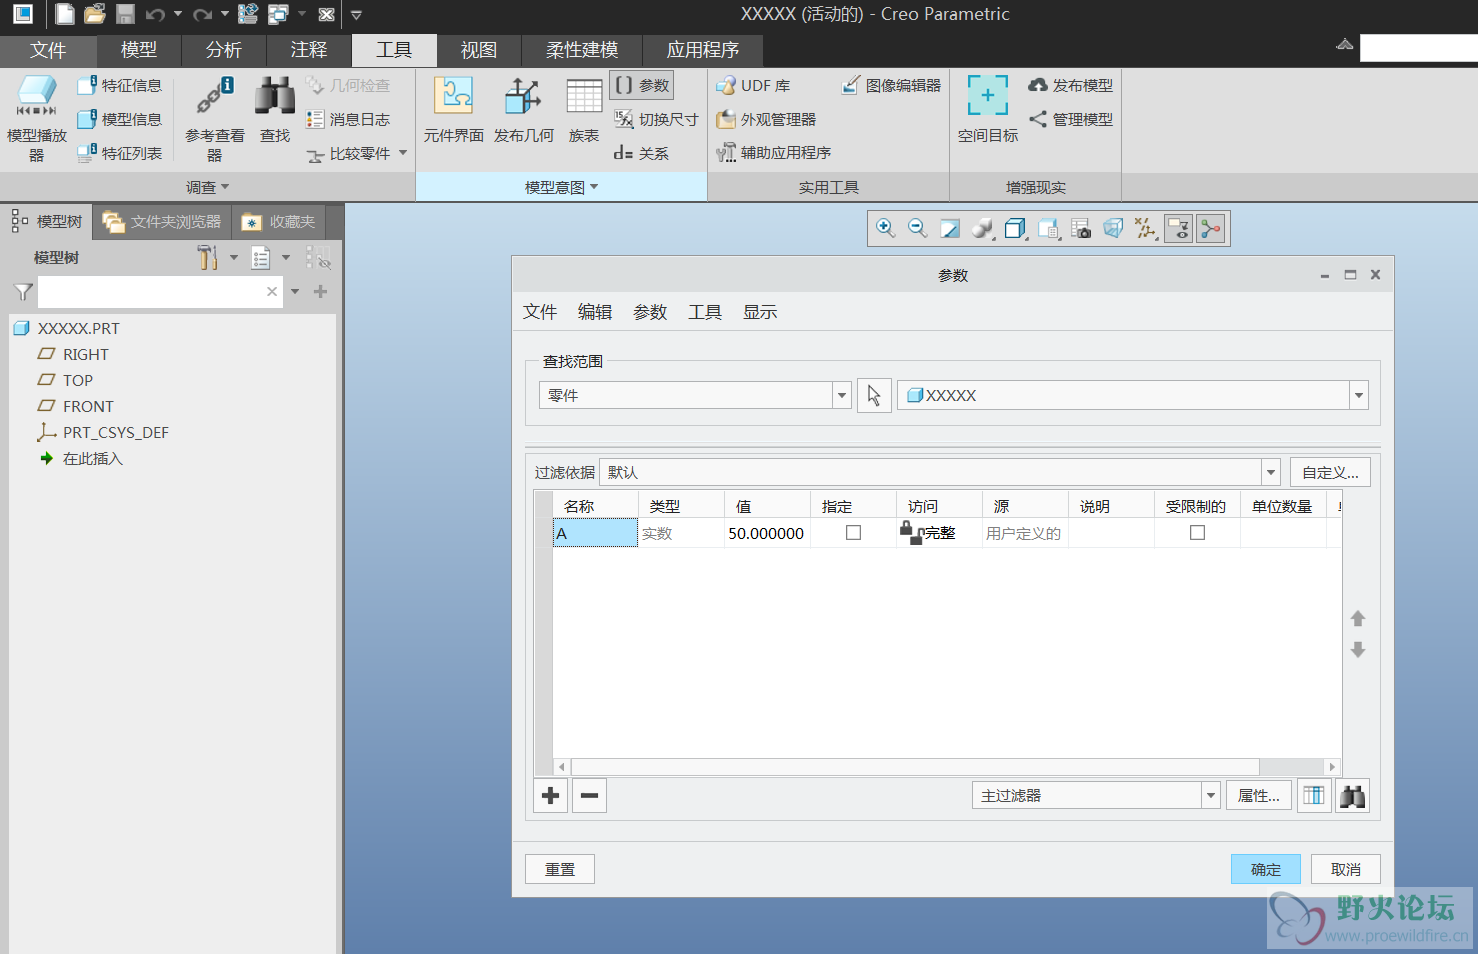Screen dimensions: 1478x954
Task: Tick the Restricted (受限制的) checkbox for parameter A
Action: (x=1197, y=533)
